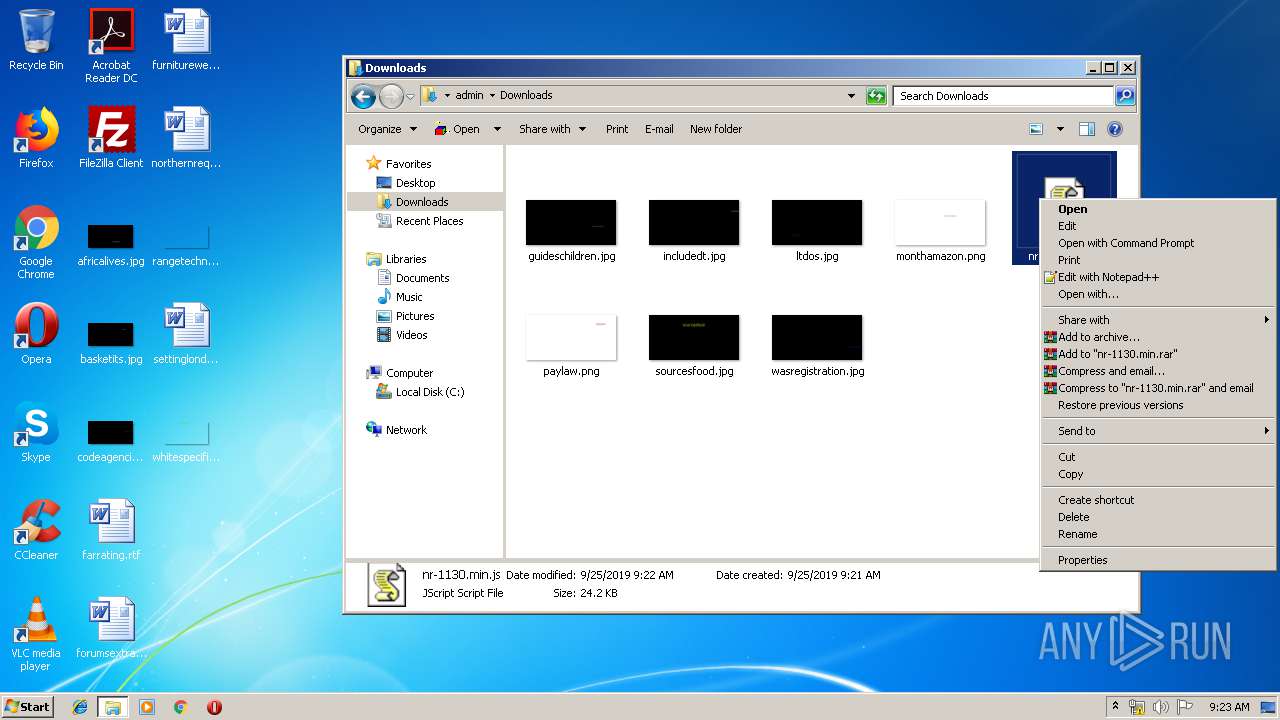Viewport: 1280px width, 720px height.
Task: Open Firefox desktop shortcut
Action: (x=36, y=138)
